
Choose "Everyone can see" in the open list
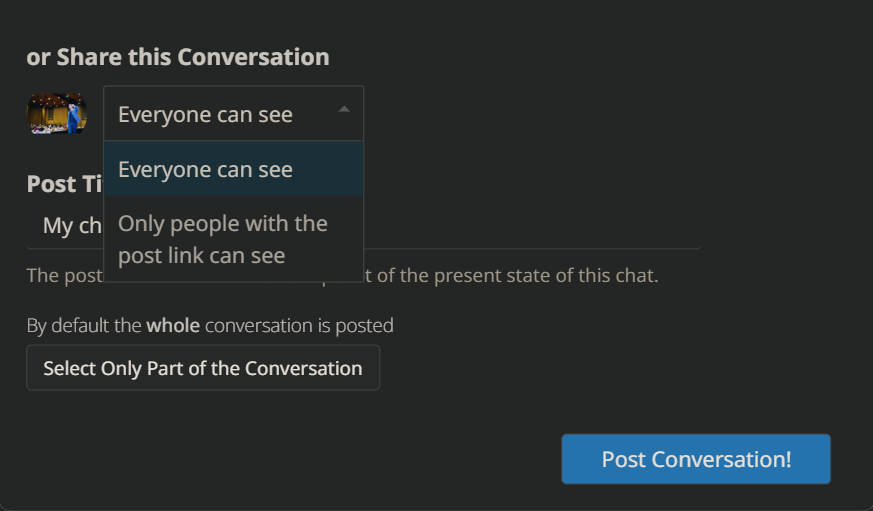[233, 169]
